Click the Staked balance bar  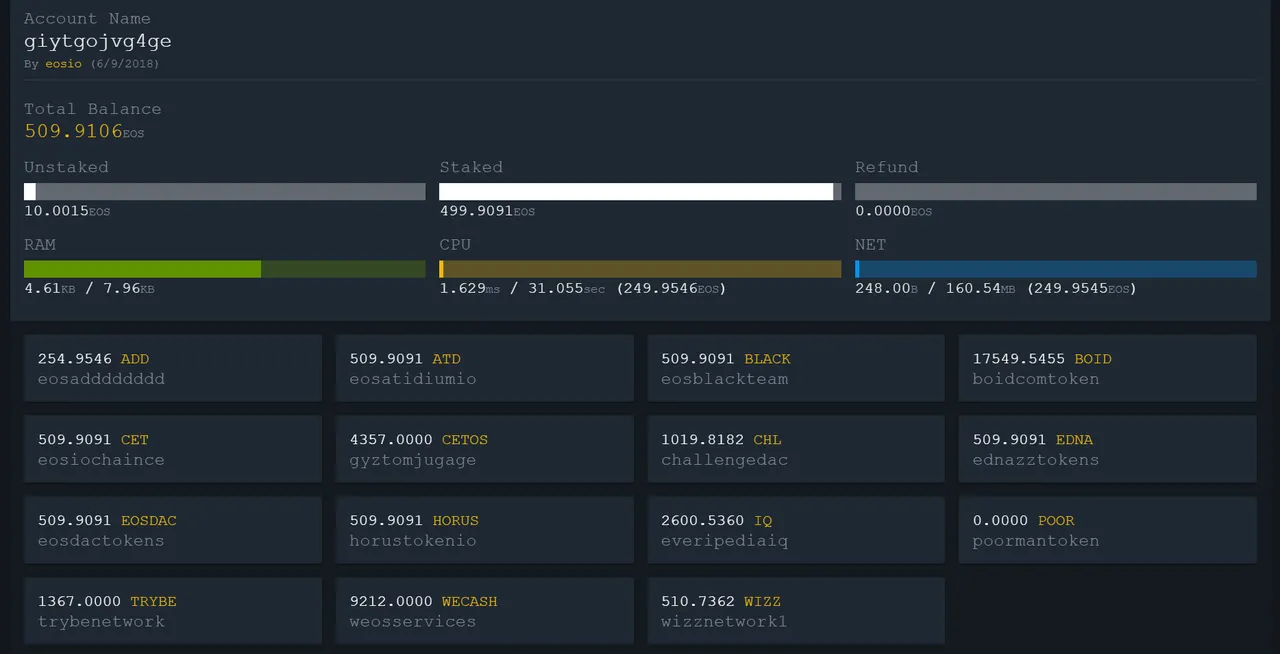coord(640,191)
